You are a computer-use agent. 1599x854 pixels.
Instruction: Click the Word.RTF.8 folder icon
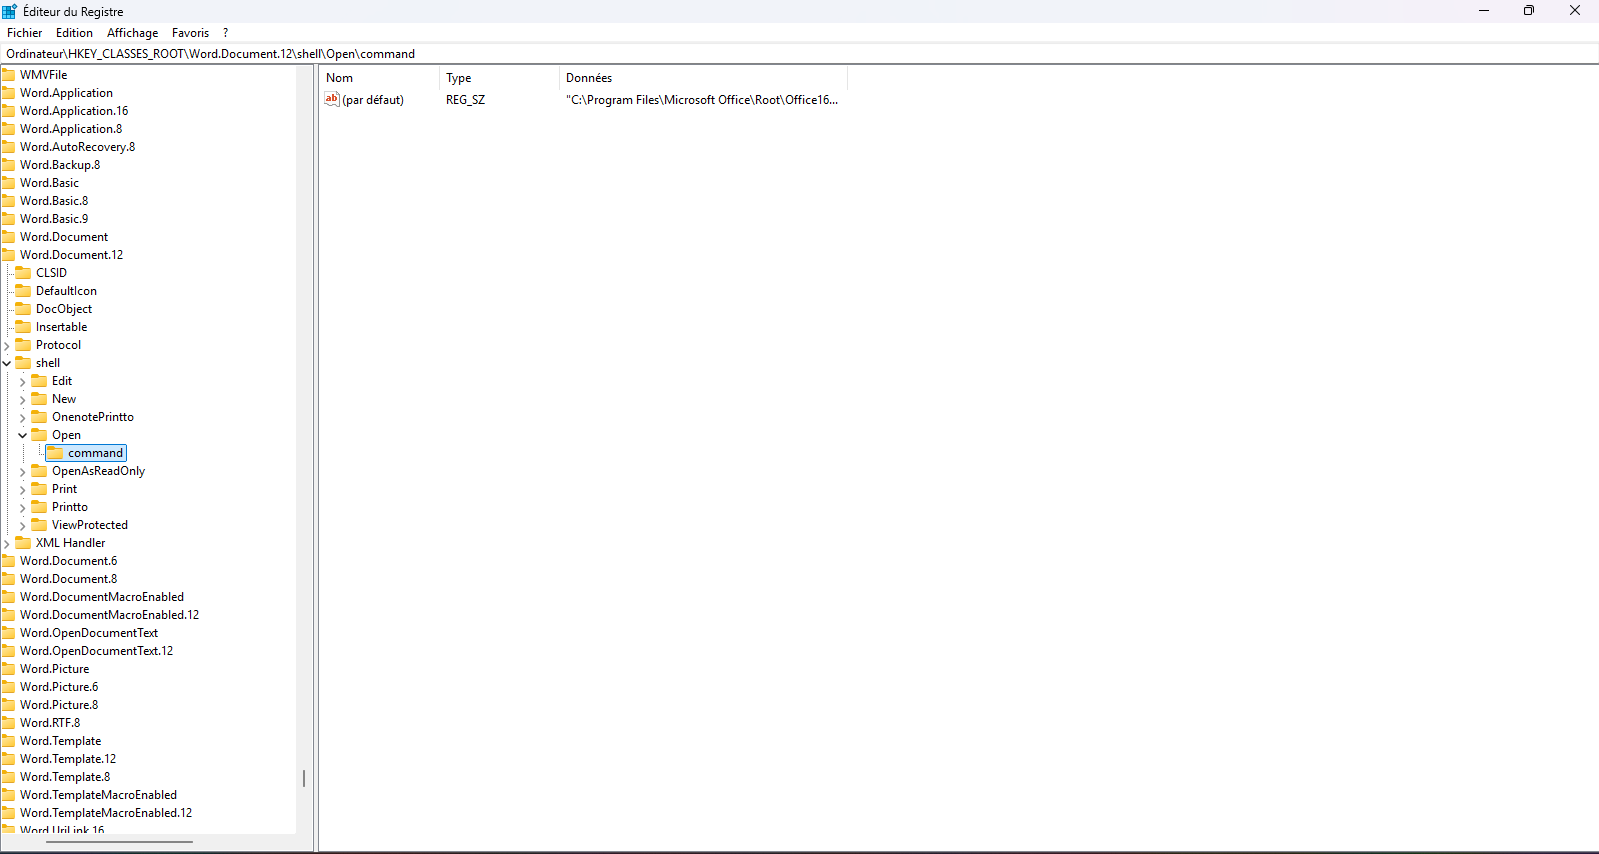point(9,722)
